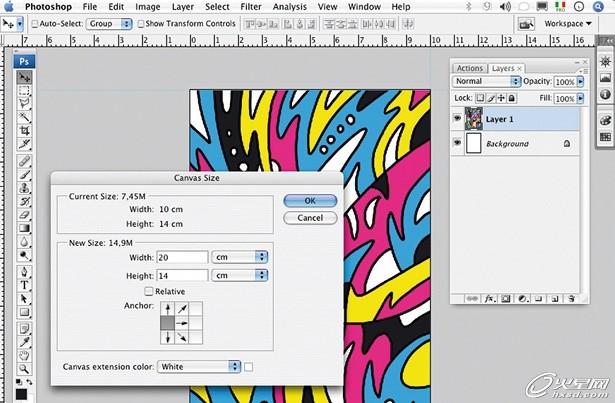Click Cancel in Canvas Size dialog
The width and height of the screenshot is (615, 403).
pos(310,218)
